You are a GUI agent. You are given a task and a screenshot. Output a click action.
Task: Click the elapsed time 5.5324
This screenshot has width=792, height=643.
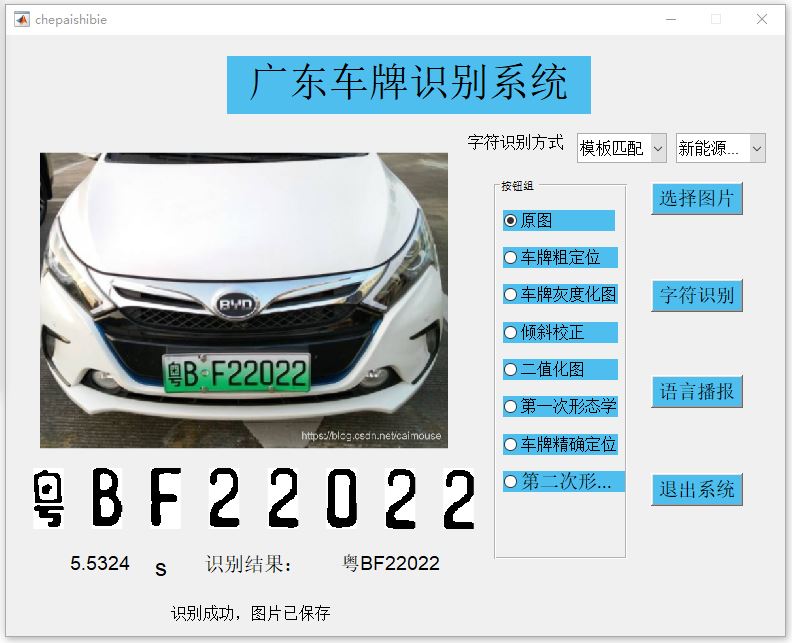(x=100, y=563)
